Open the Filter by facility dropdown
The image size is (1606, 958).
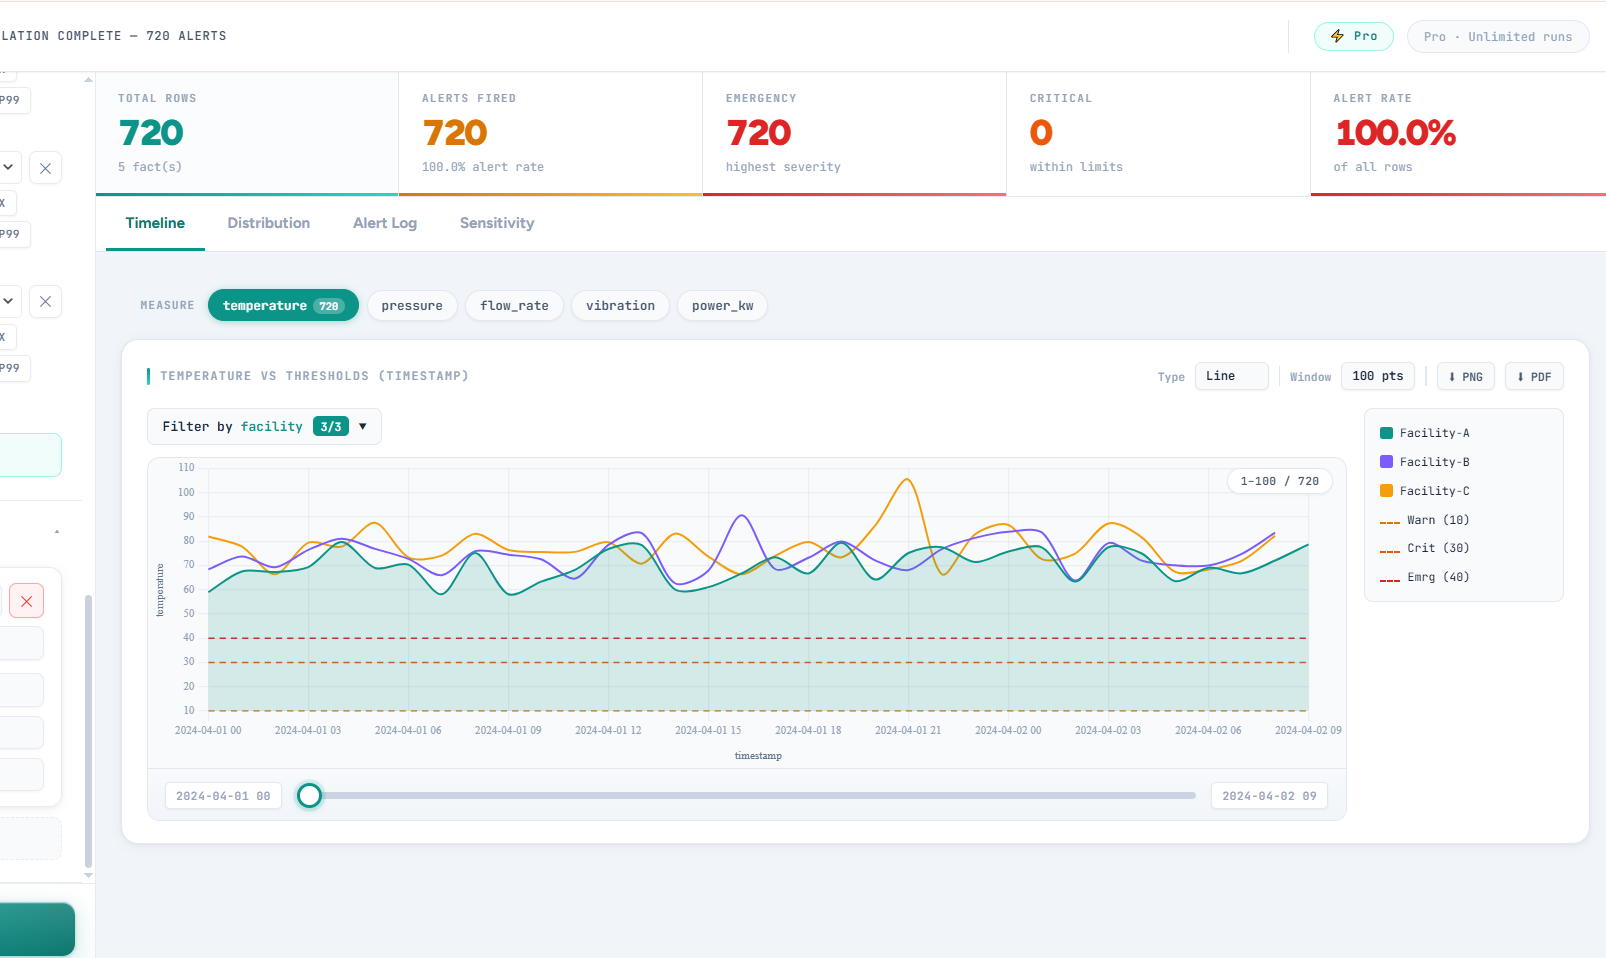263,426
